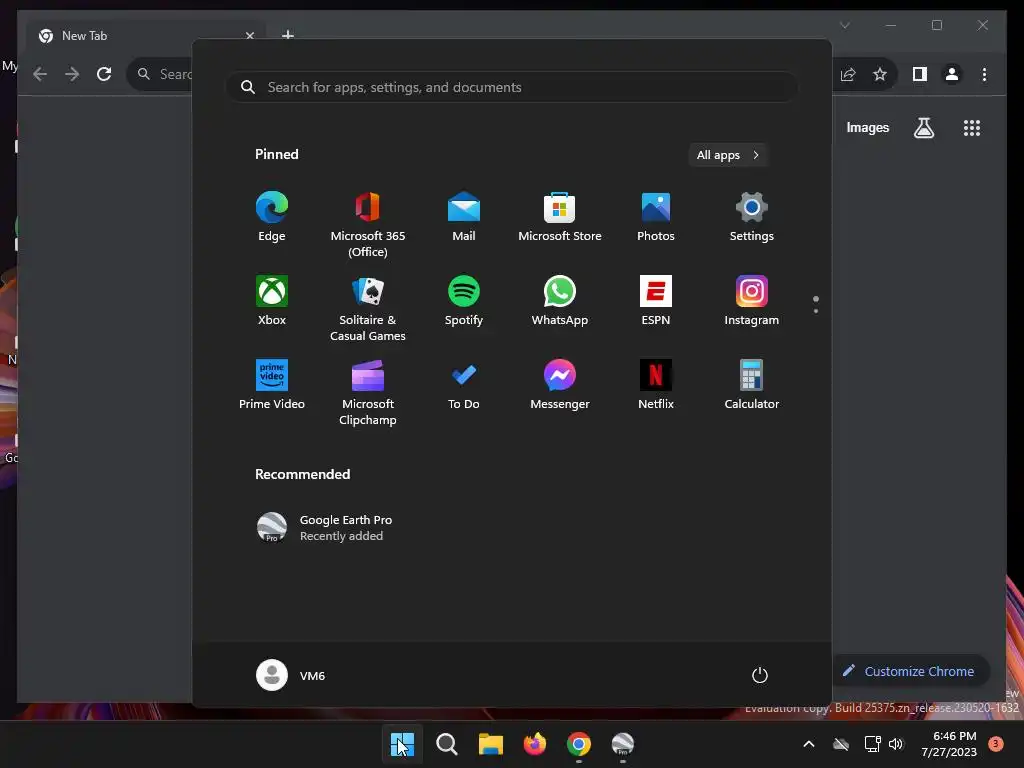This screenshot has height=768, width=1024.
Task: Launch the Photos app
Action: pyautogui.click(x=656, y=217)
